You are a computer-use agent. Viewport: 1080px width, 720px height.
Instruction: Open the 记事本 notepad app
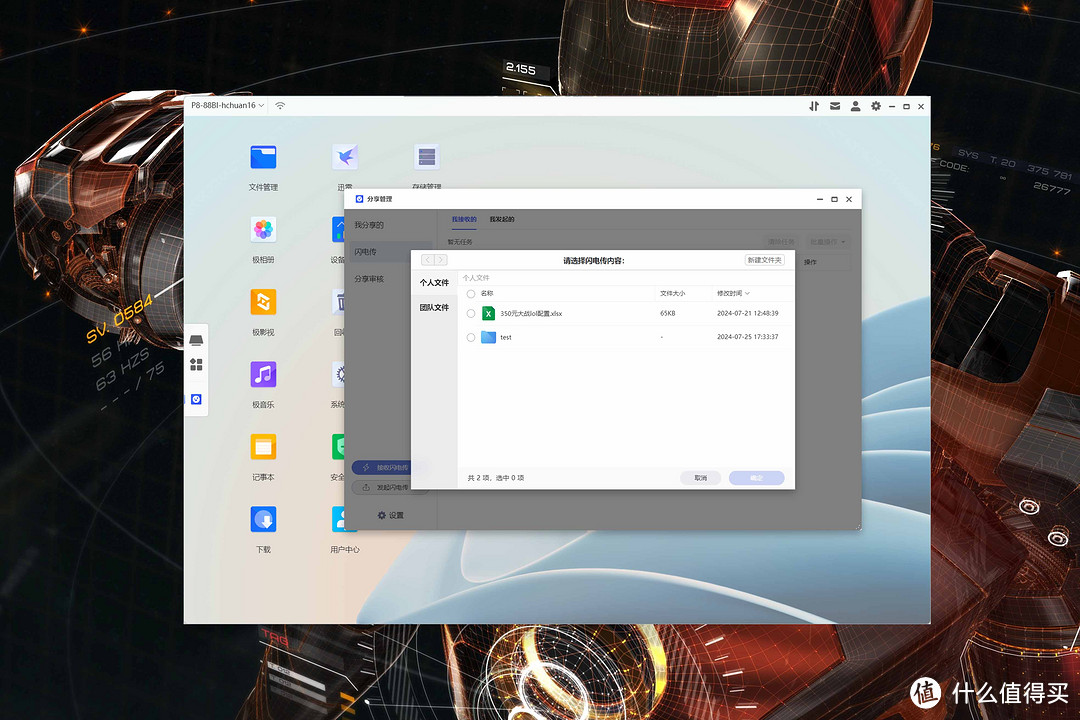coord(263,447)
